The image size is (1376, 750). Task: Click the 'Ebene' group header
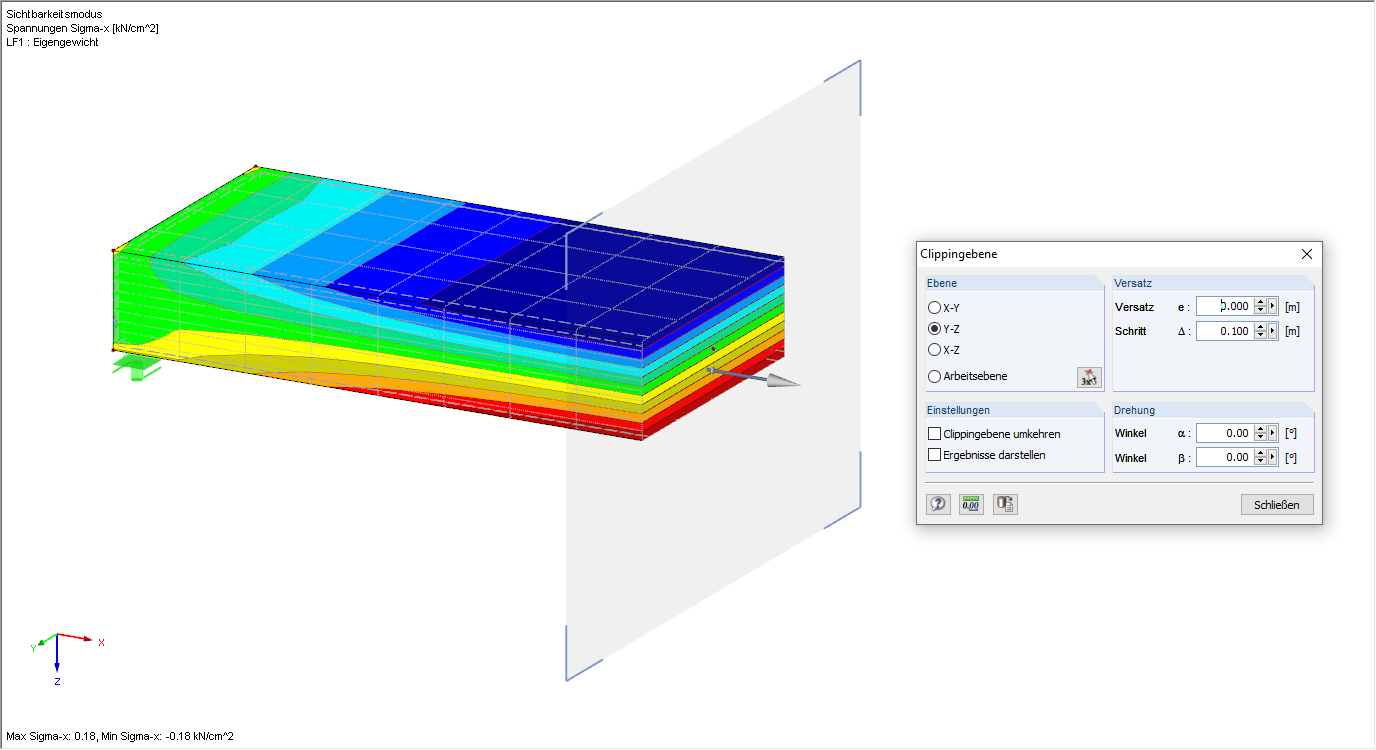coord(942,283)
